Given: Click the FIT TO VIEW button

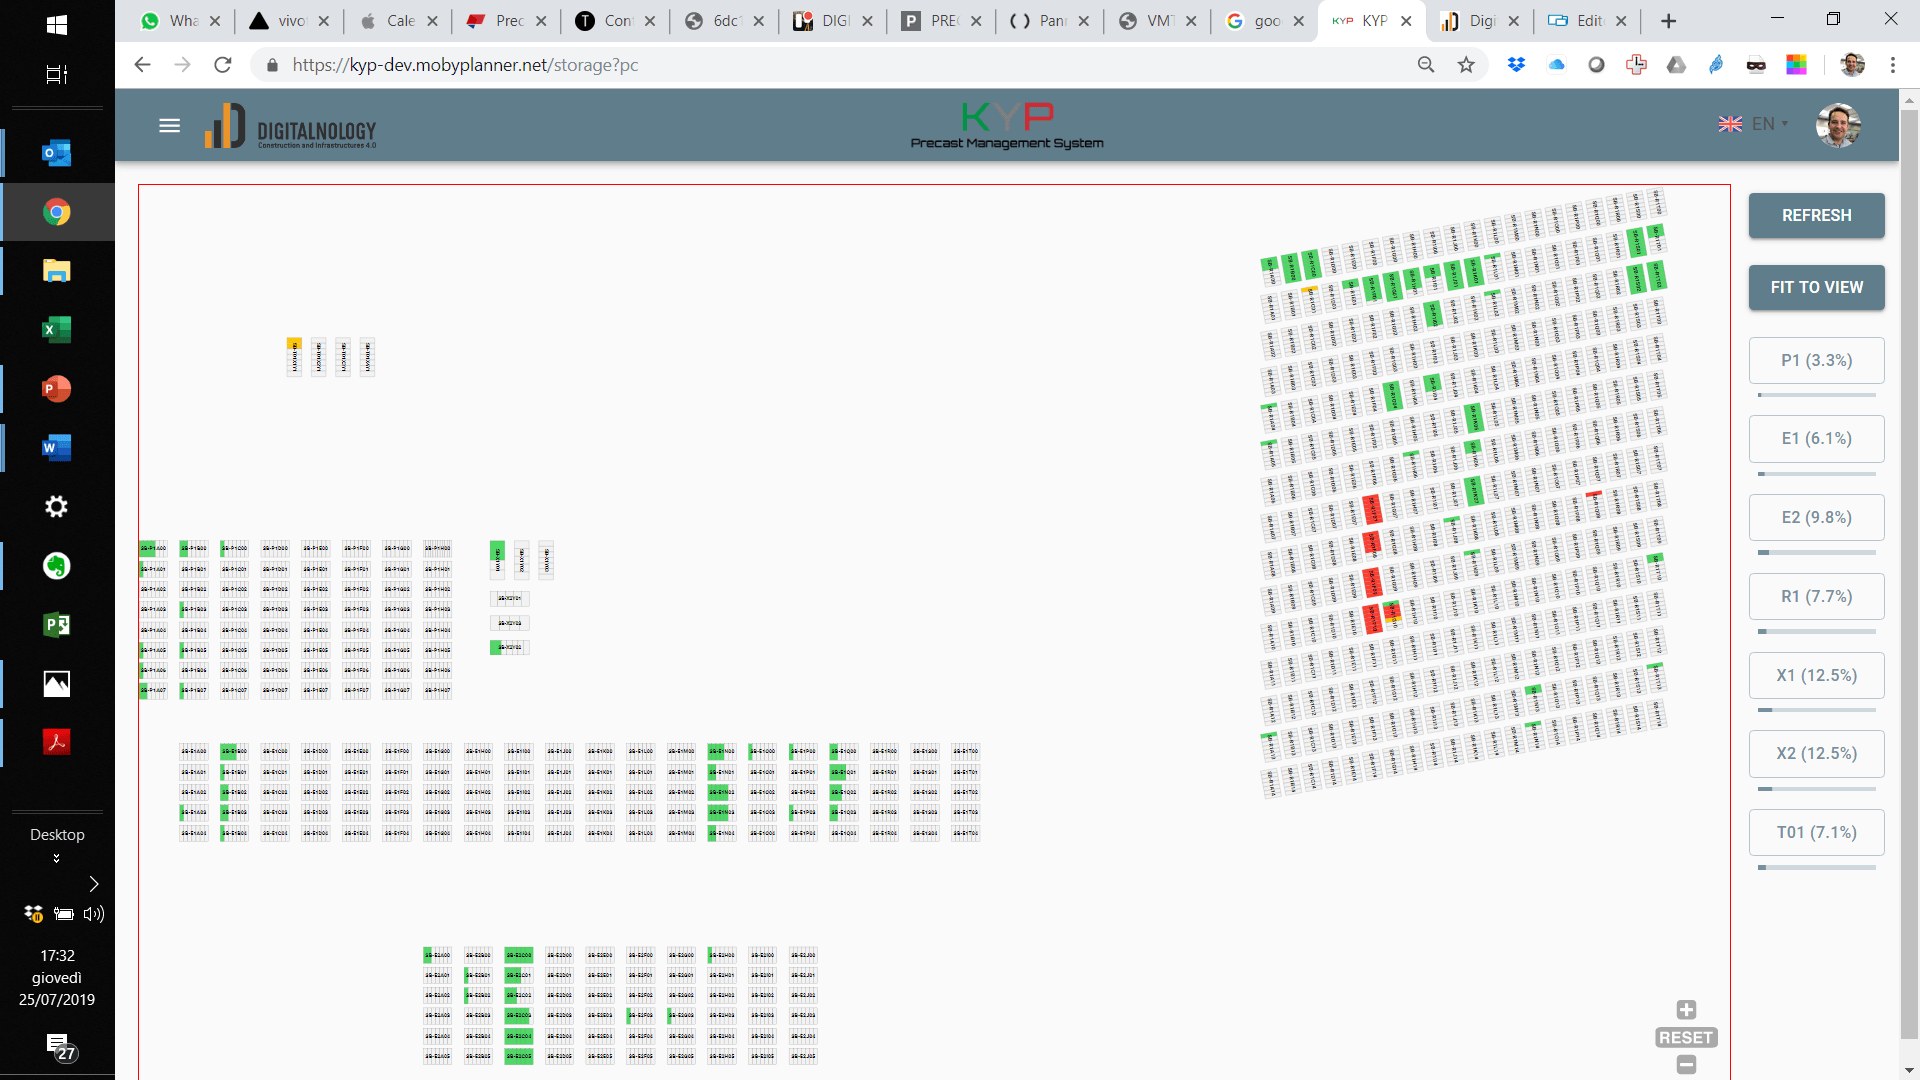Looking at the screenshot, I should 1816,287.
